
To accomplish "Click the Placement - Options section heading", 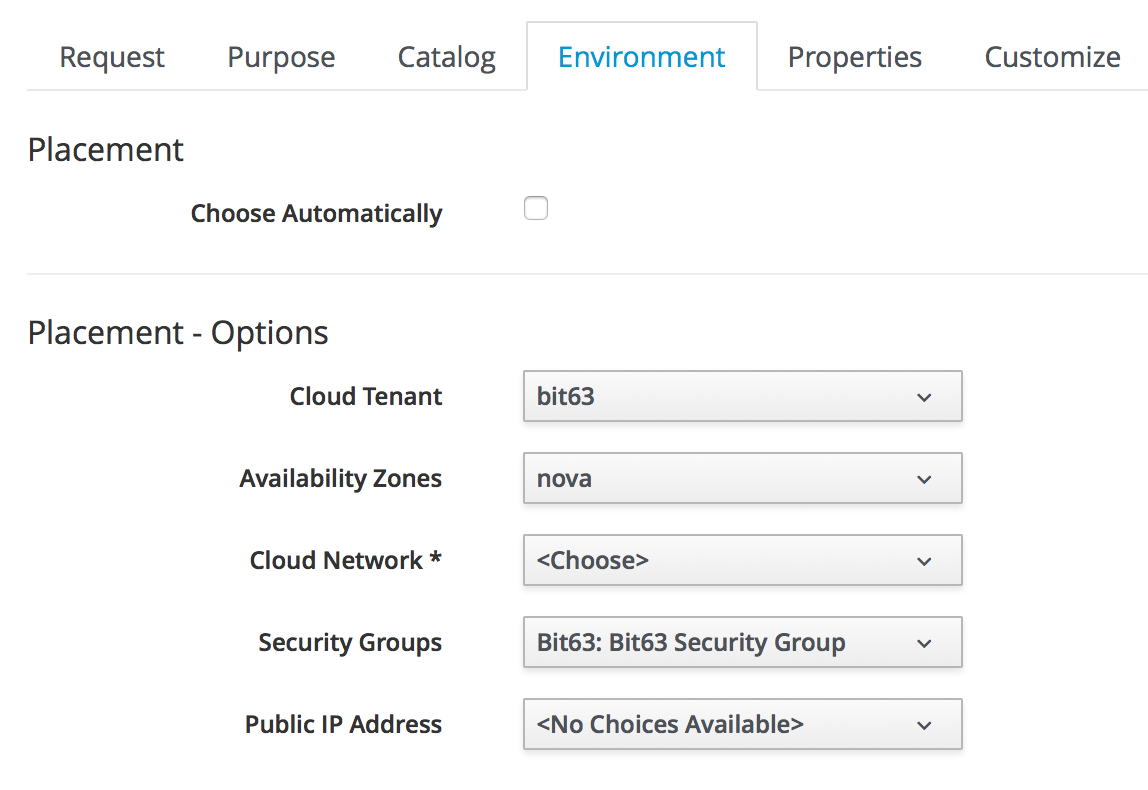I will pos(178,333).
